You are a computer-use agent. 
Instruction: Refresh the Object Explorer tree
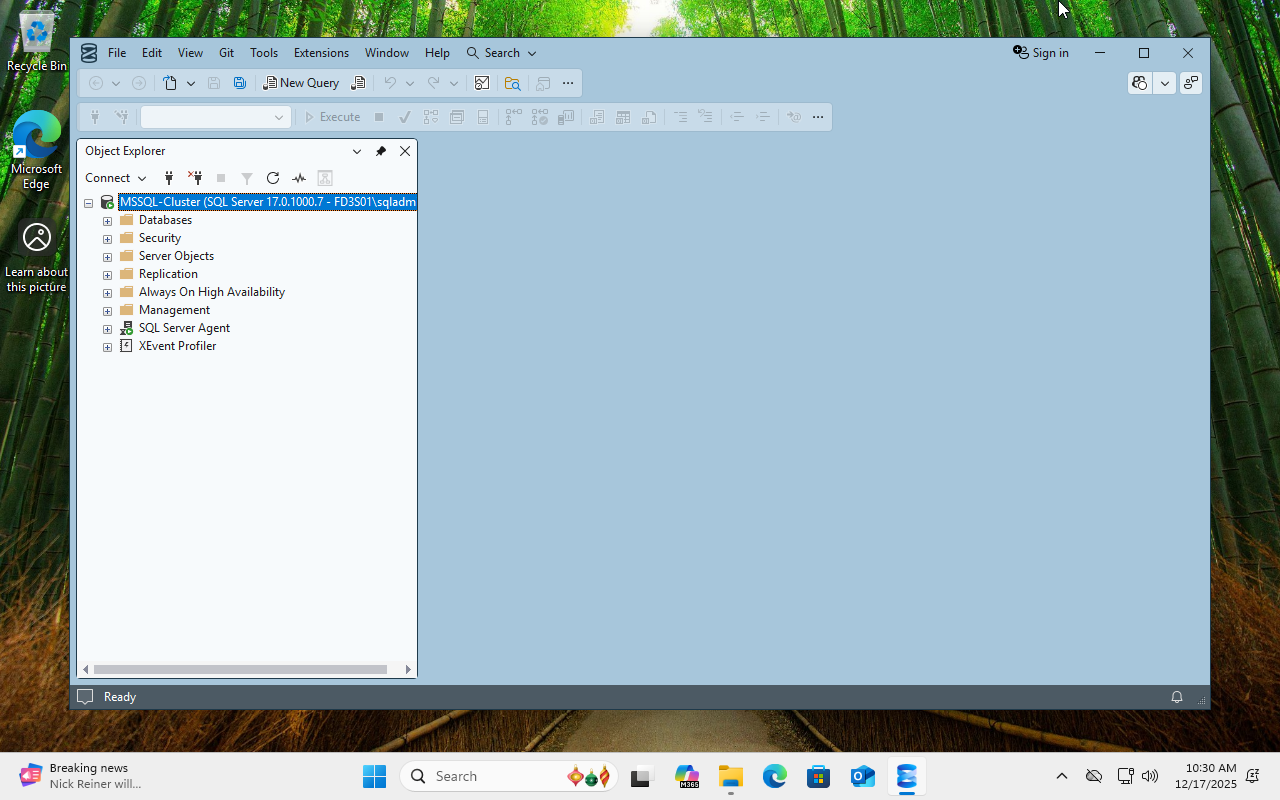tap(273, 178)
